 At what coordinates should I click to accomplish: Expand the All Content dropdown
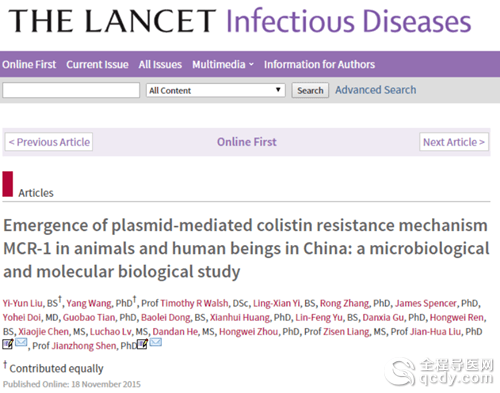(215, 90)
